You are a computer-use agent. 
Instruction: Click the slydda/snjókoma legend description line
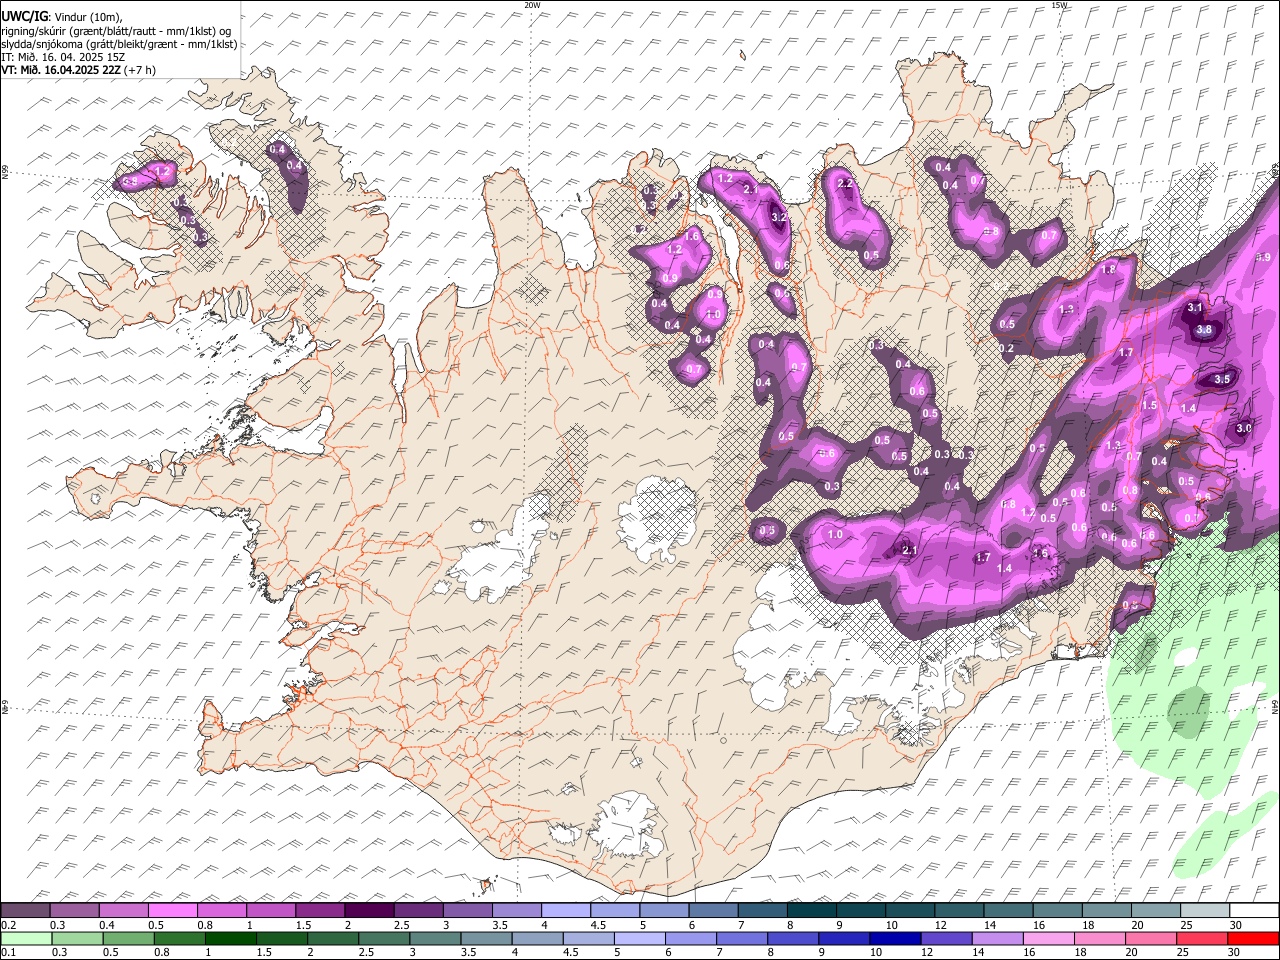pyautogui.click(x=119, y=44)
